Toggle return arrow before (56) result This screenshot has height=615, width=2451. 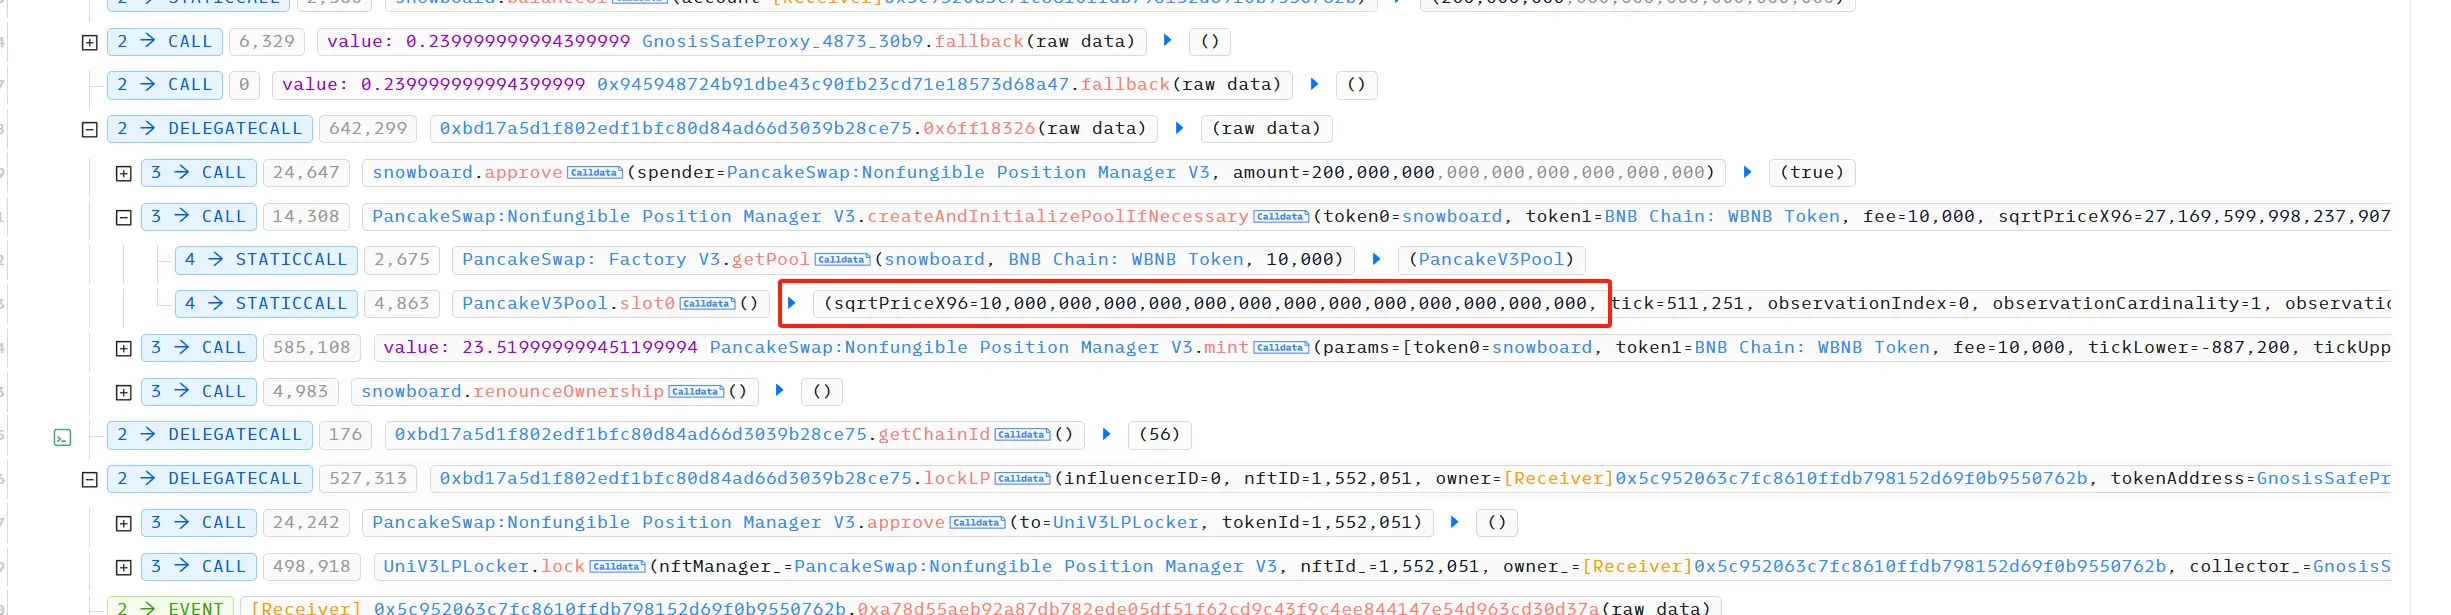click(1106, 434)
